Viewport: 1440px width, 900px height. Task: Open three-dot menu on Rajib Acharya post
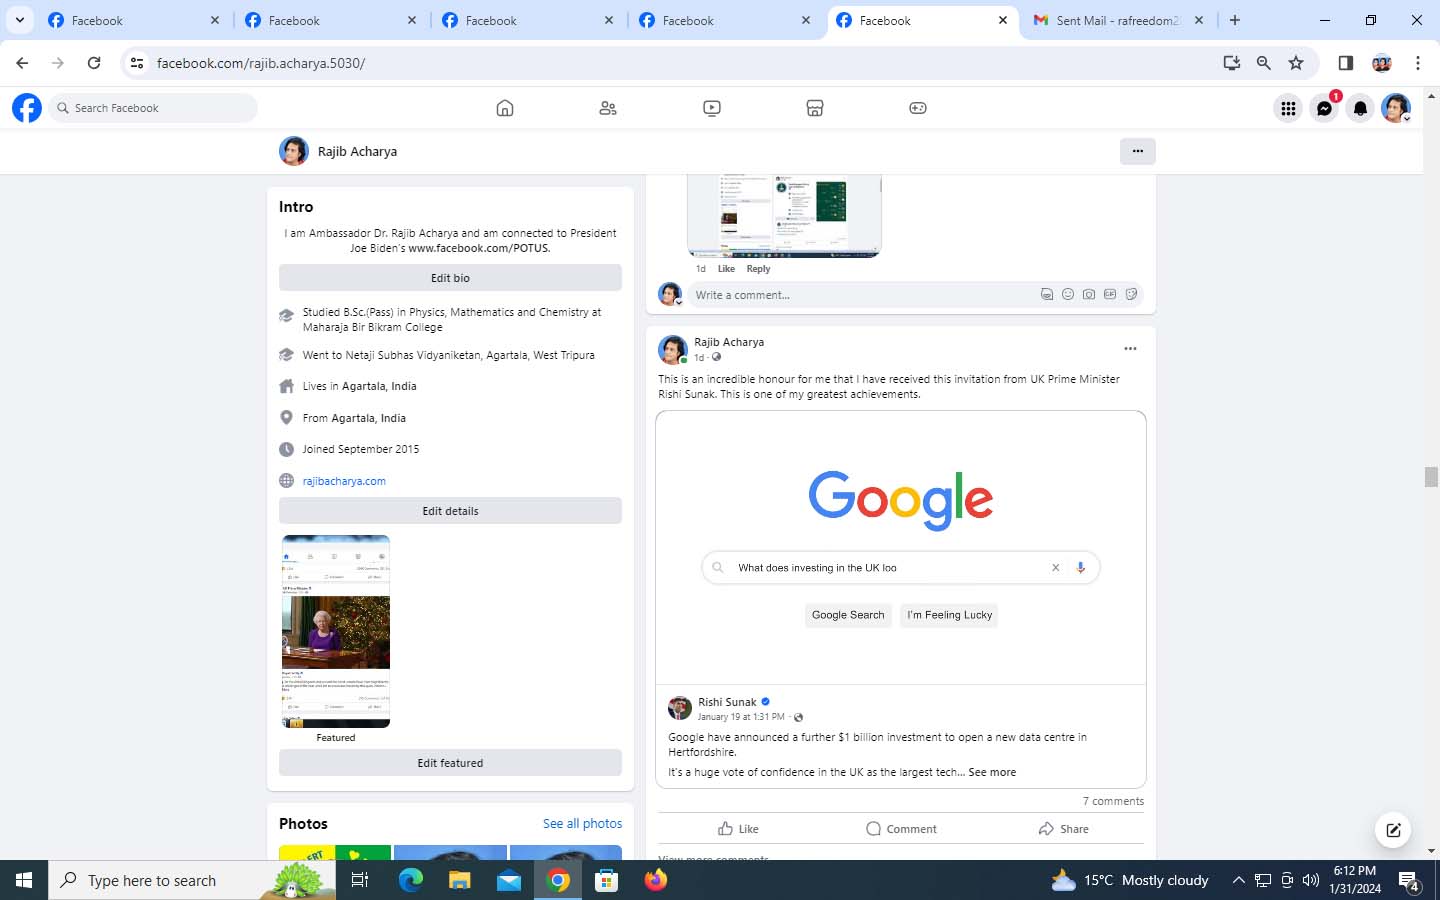click(x=1130, y=349)
